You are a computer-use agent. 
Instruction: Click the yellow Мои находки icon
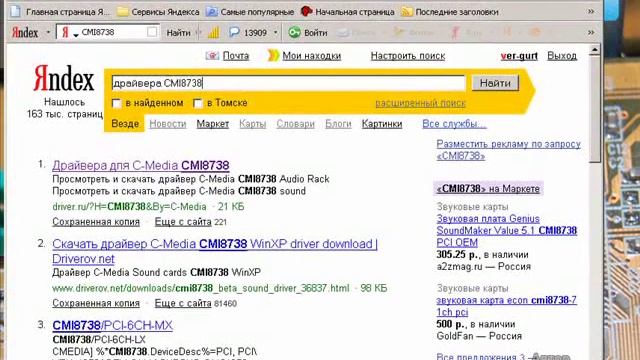273,56
